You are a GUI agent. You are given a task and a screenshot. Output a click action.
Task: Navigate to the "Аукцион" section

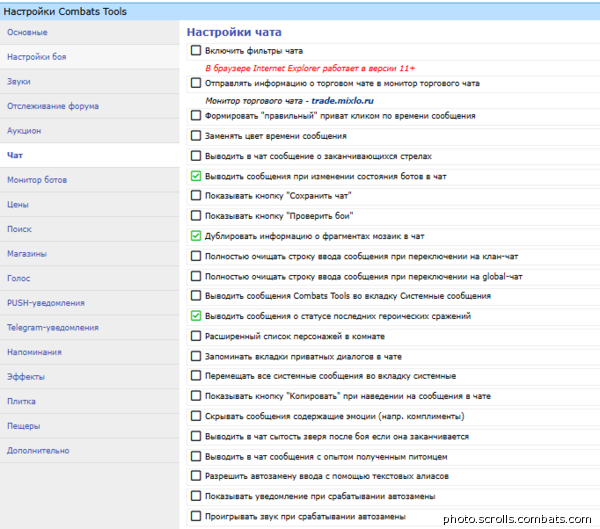tap(24, 131)
